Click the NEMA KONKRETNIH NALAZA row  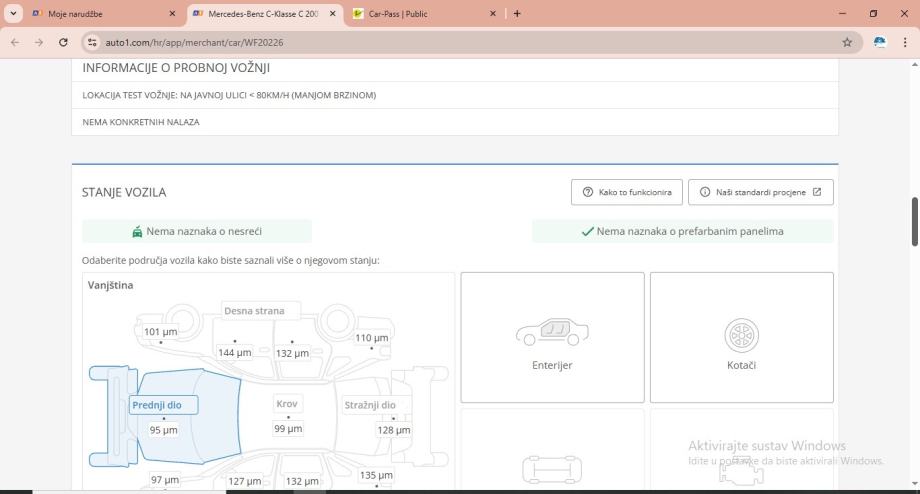point(455,122)
